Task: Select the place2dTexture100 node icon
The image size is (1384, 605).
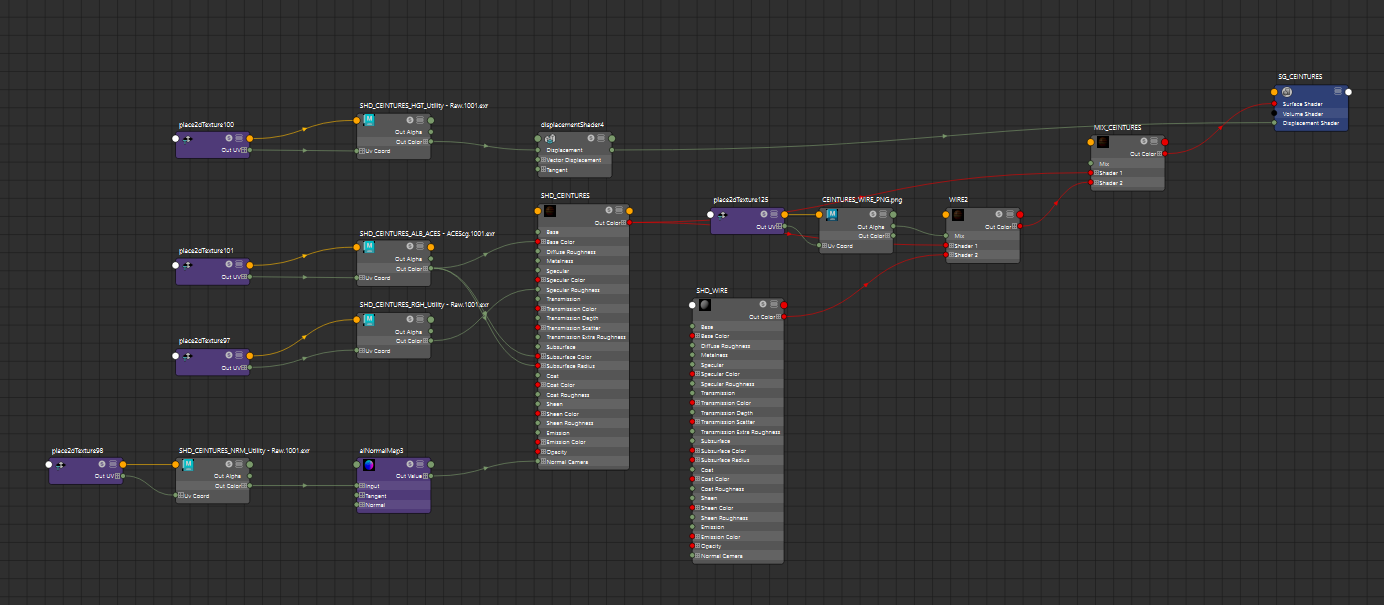Action: click(187, 140)
